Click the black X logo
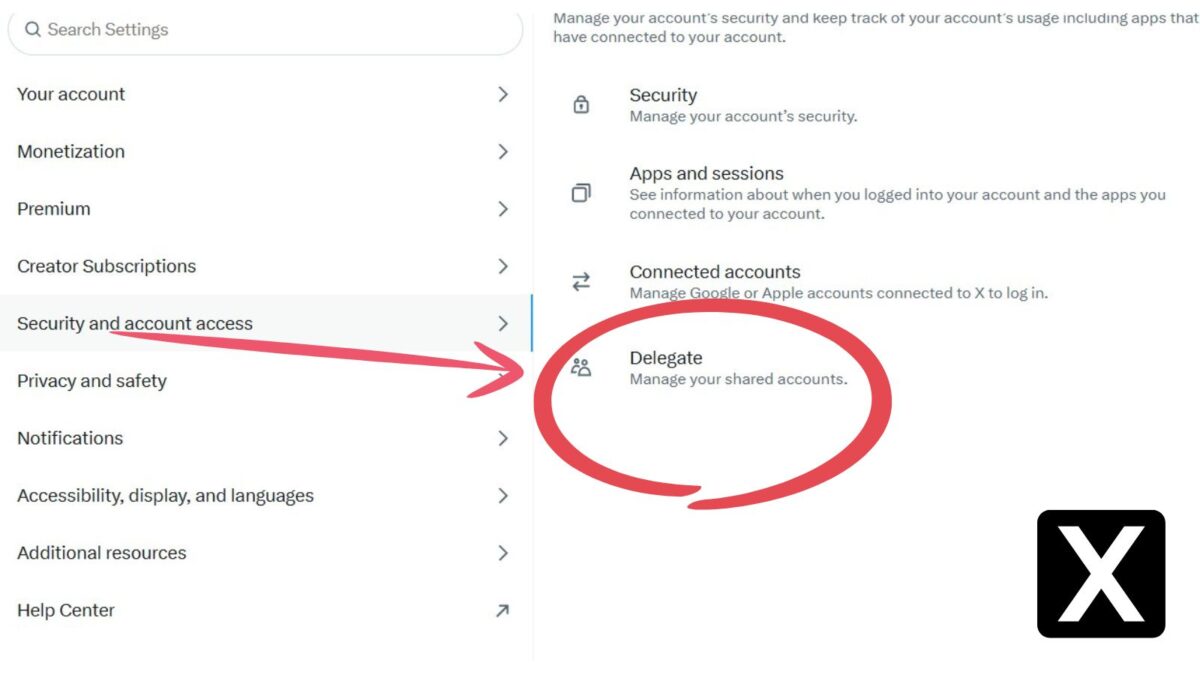Screen dimensions: 1200x675 tap(1100, 574)
